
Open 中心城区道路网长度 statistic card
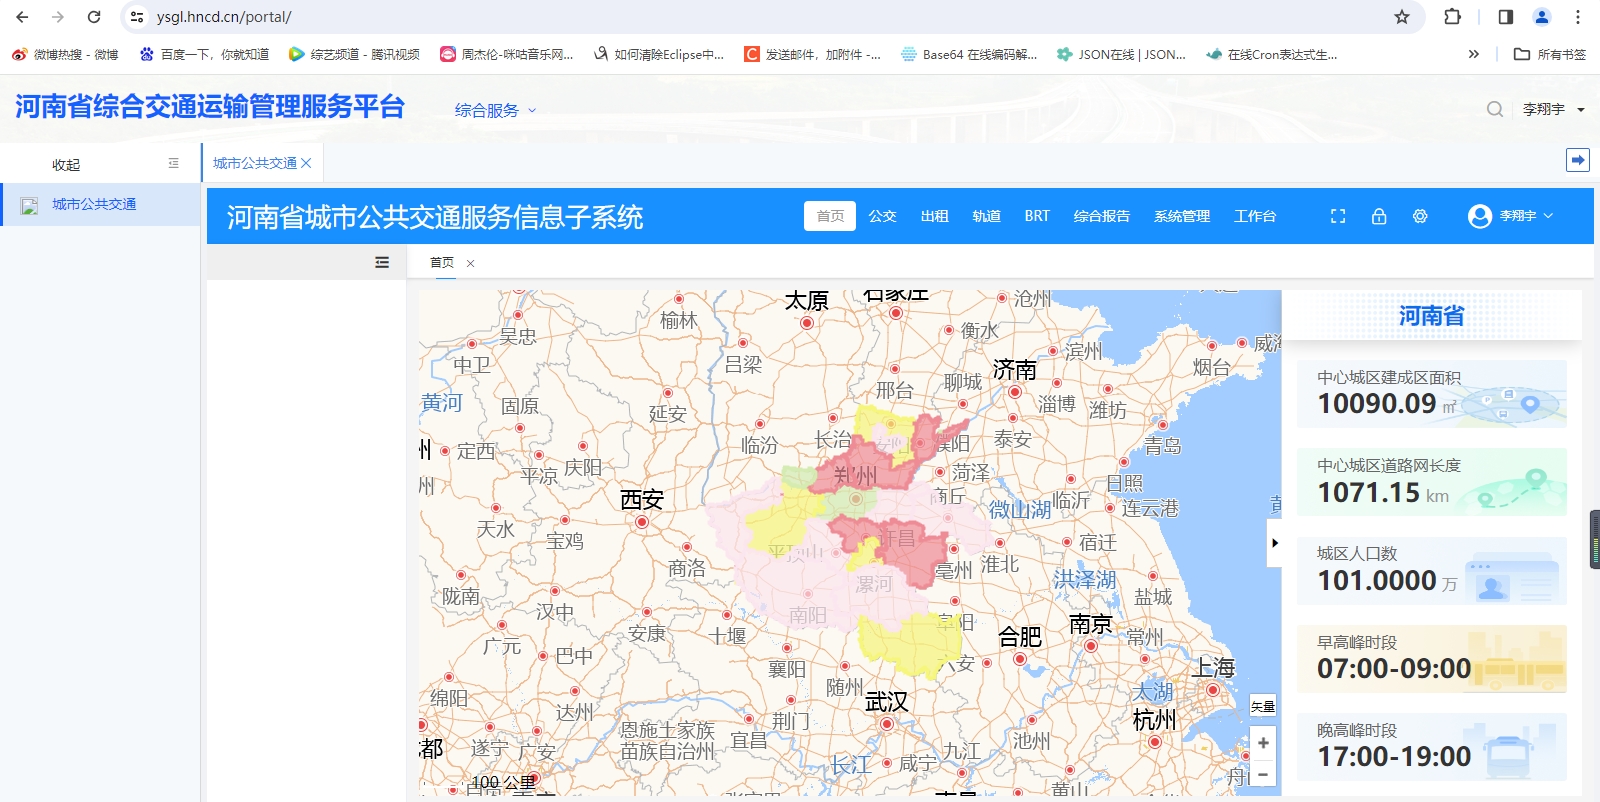(1432, 482)
